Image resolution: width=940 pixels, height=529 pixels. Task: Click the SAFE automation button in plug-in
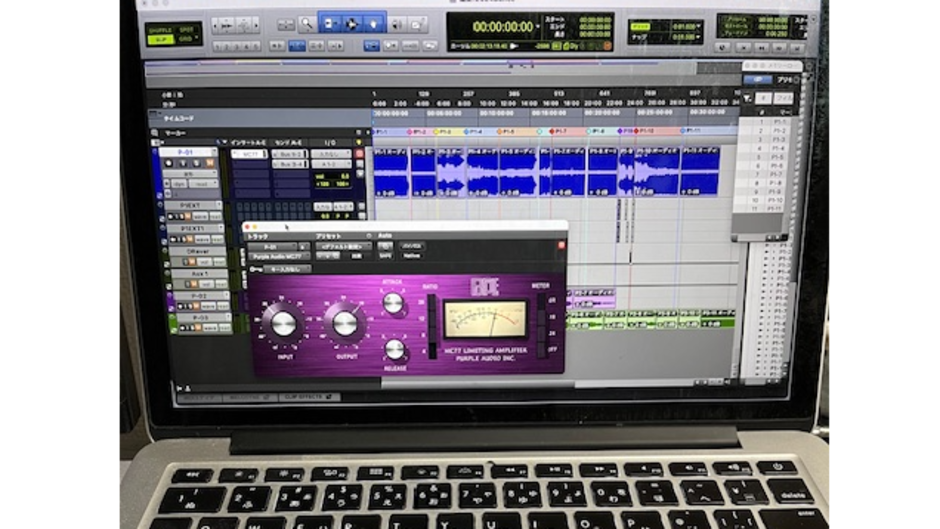[385, 256]
